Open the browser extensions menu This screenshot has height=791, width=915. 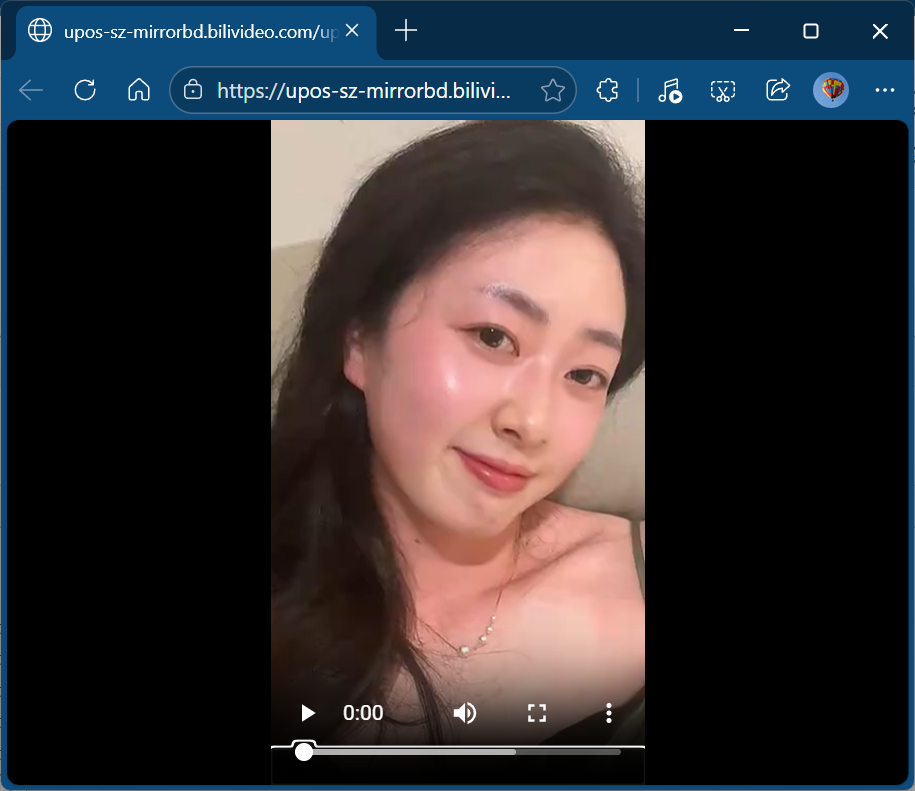click(606, 91)
